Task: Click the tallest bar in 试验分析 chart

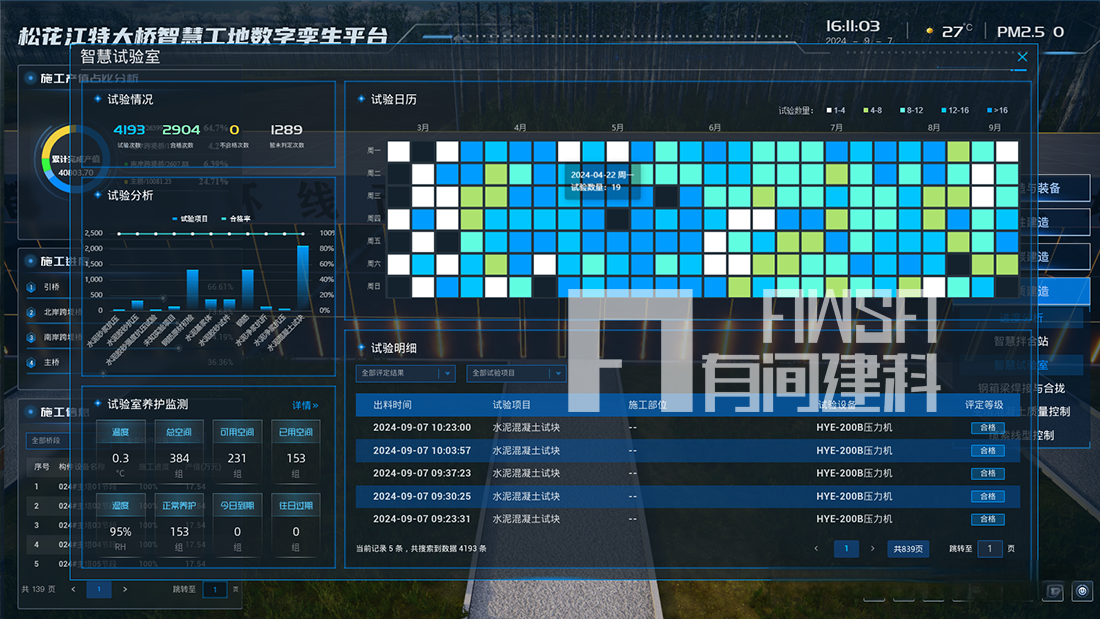Action: pyautogui.click(x=303, y=278)
